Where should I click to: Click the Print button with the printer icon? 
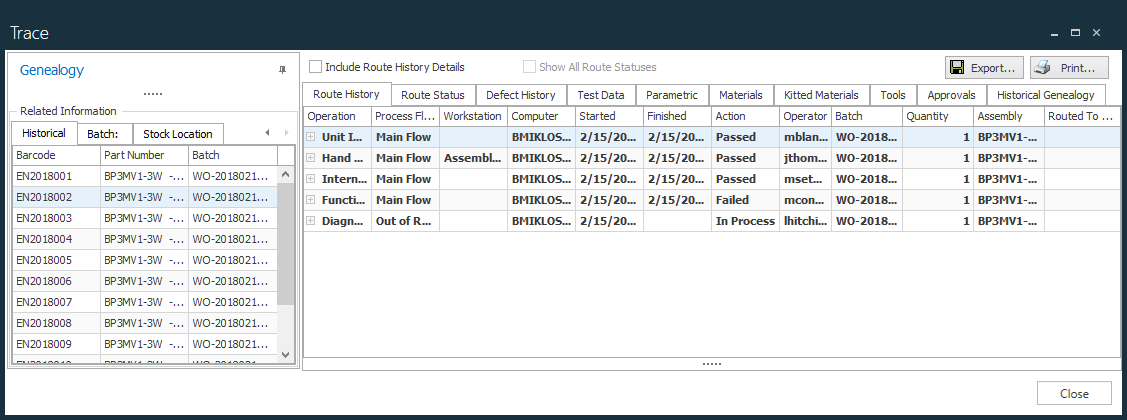[1069, 68]
